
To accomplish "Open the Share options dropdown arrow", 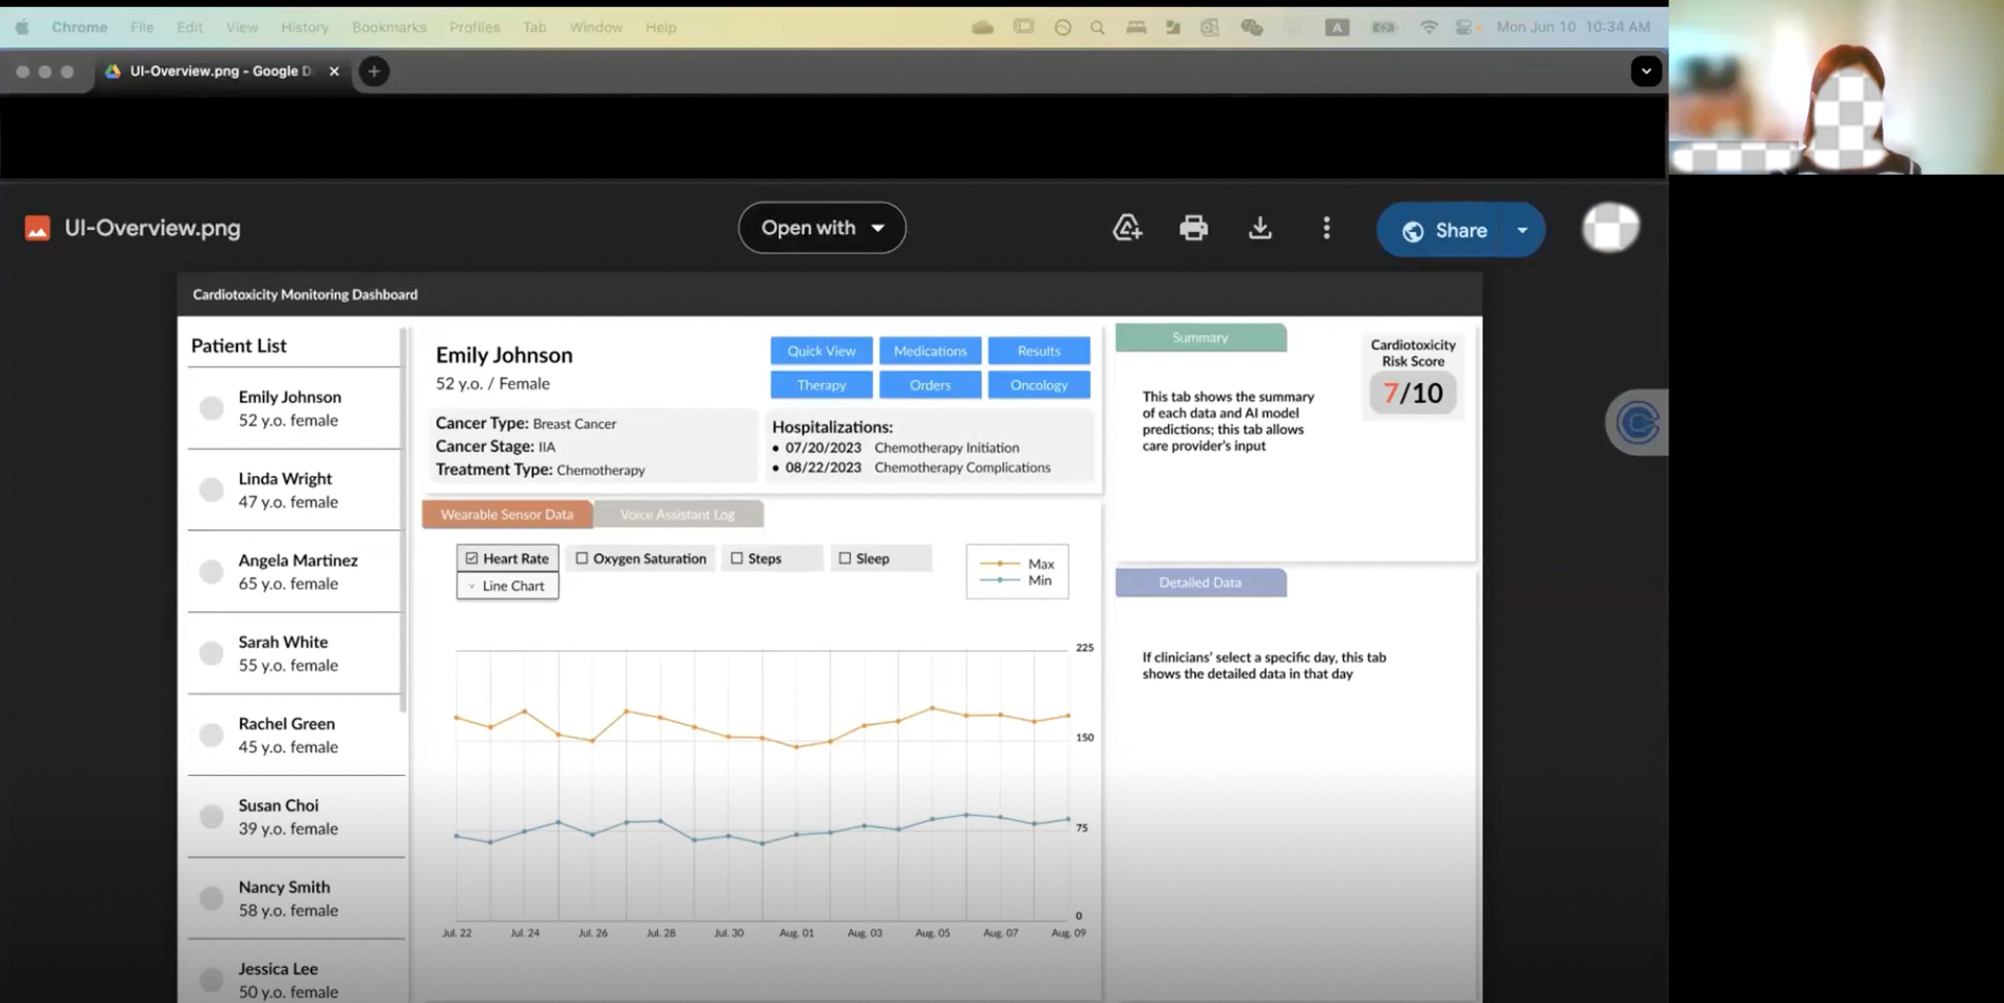I will pos(1522,230).
